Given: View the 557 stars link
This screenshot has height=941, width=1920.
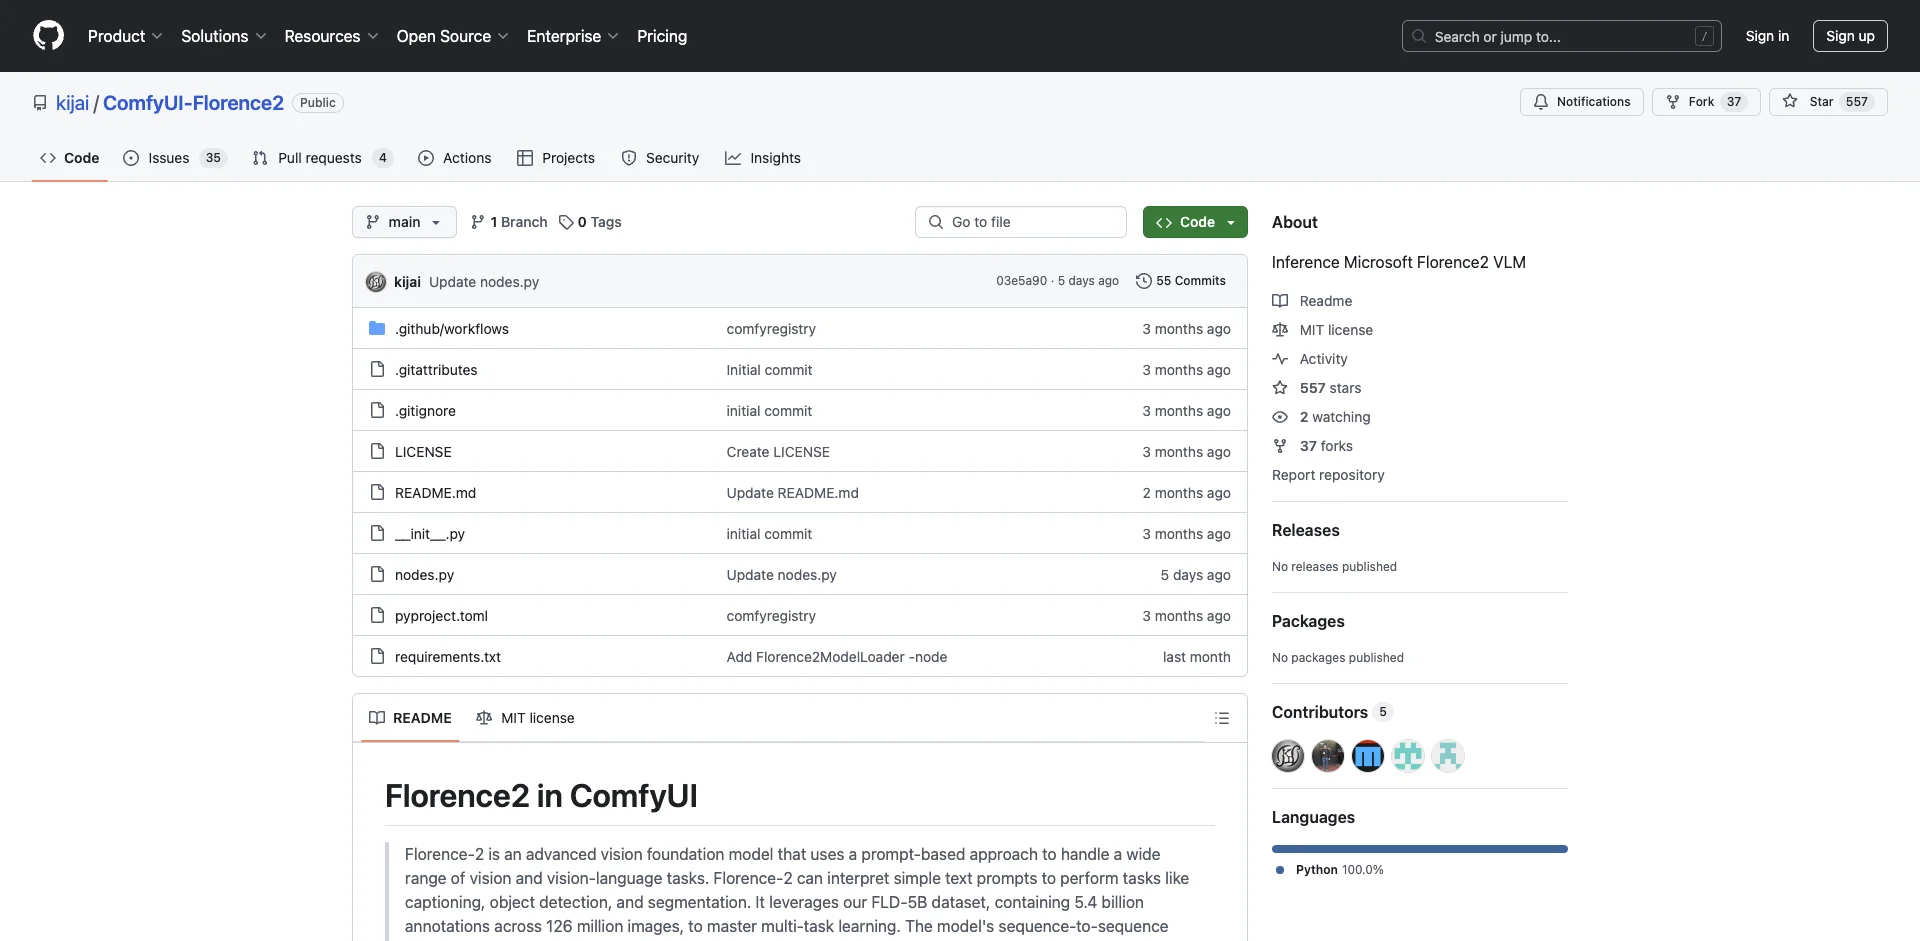Looking at the screenshot, I should tap(1317, 388).
